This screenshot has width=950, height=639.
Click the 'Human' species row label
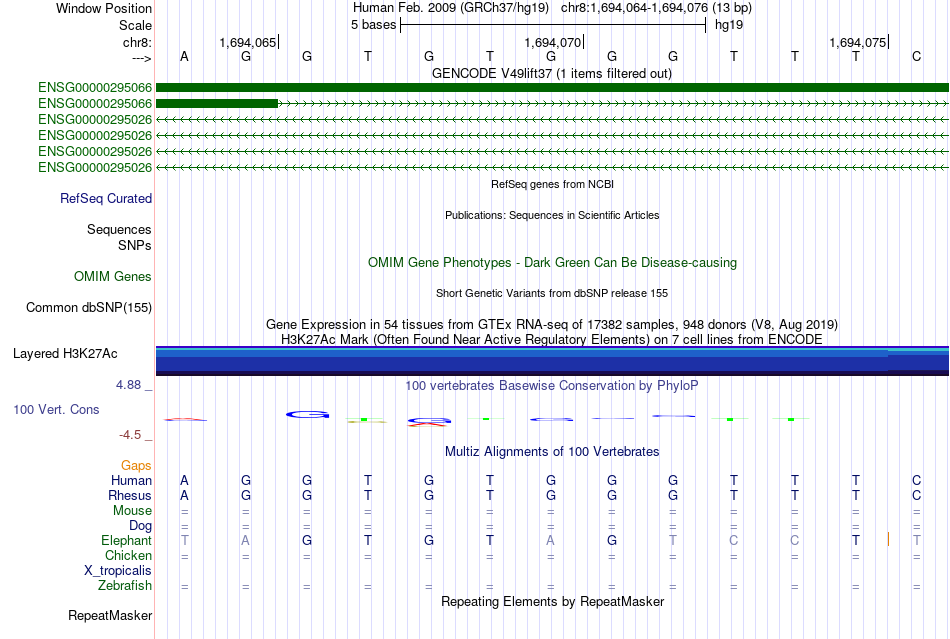click(131, 480)
